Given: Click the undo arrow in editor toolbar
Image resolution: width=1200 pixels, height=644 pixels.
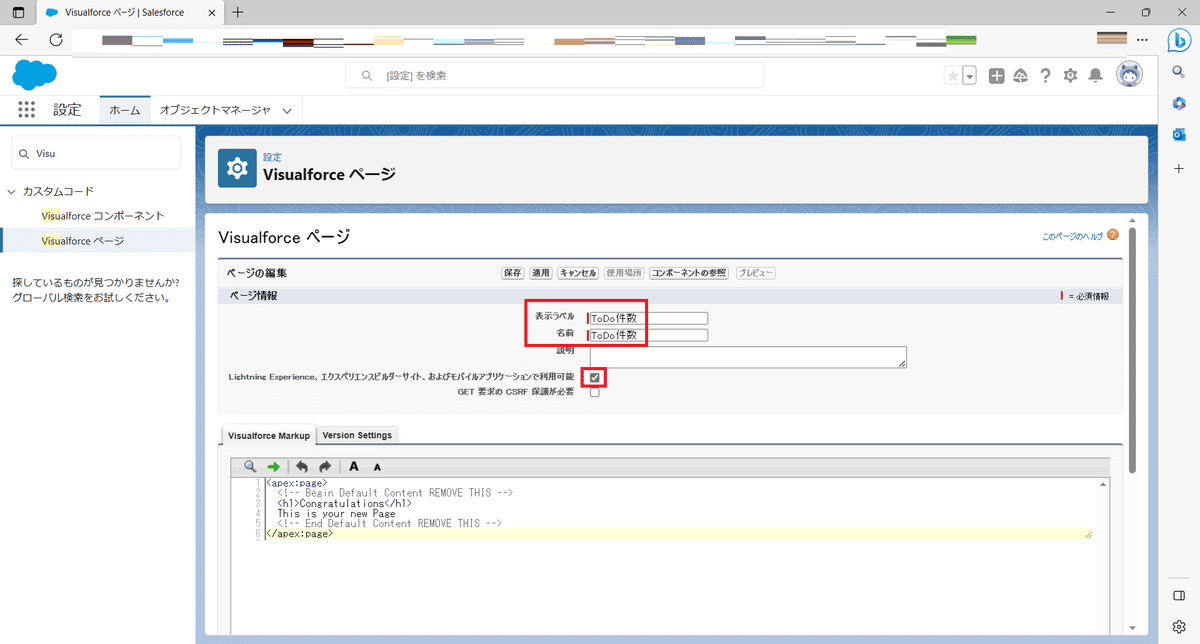Looking at the screenshot, I should tap(302, 467).
